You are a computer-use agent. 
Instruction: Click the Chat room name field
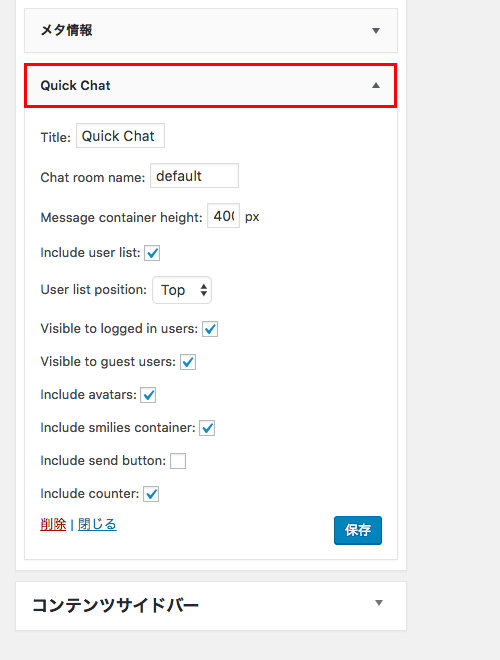click(194, 176)
